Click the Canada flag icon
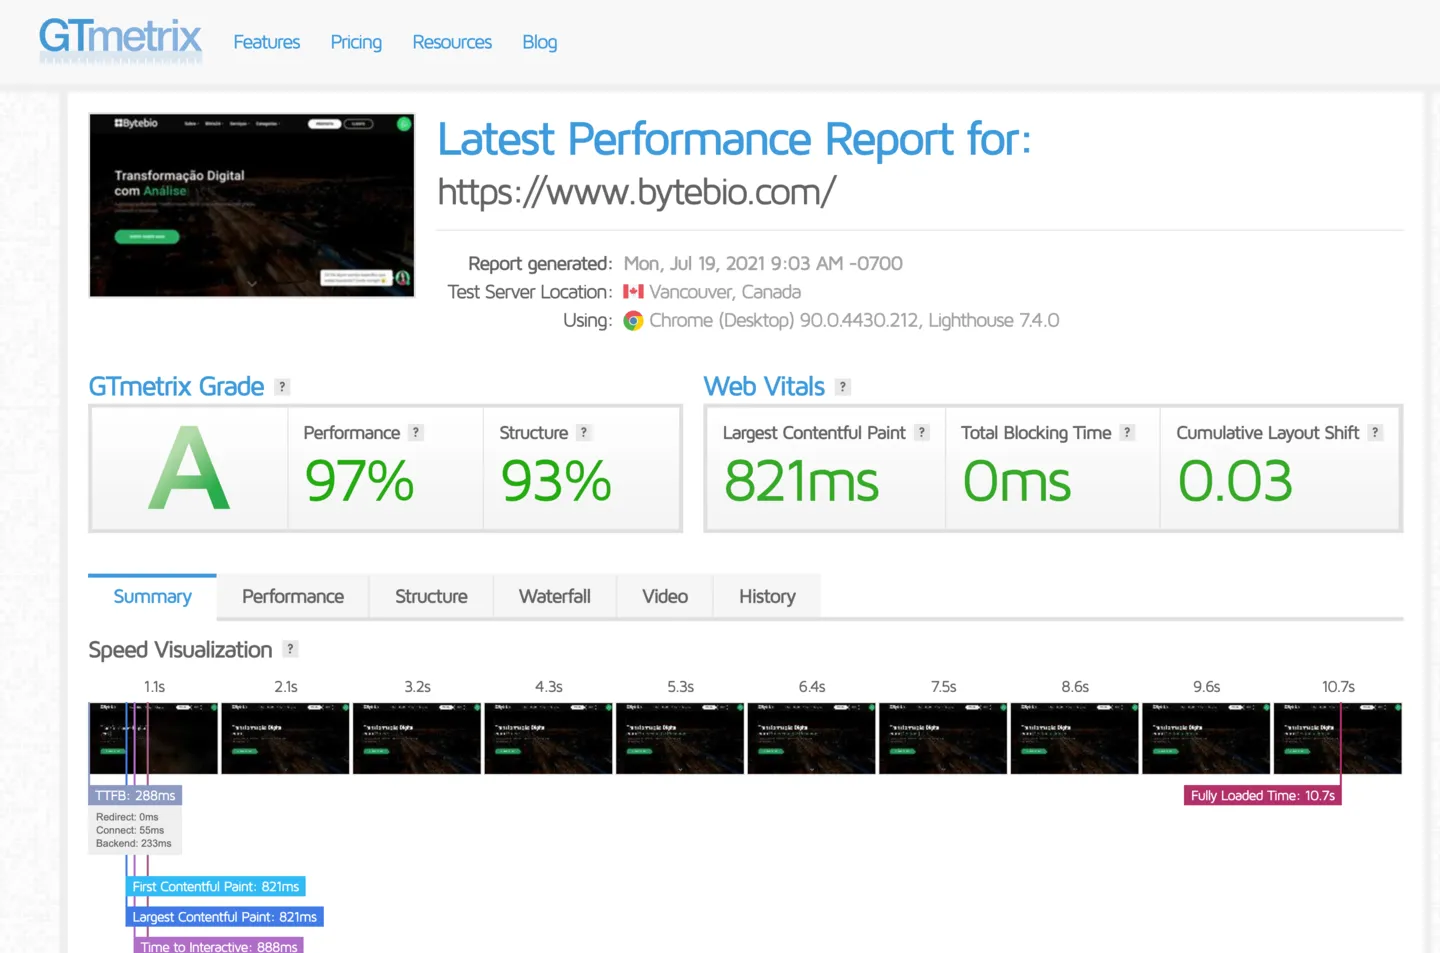The image size is (1440, 953). (633, 292)
